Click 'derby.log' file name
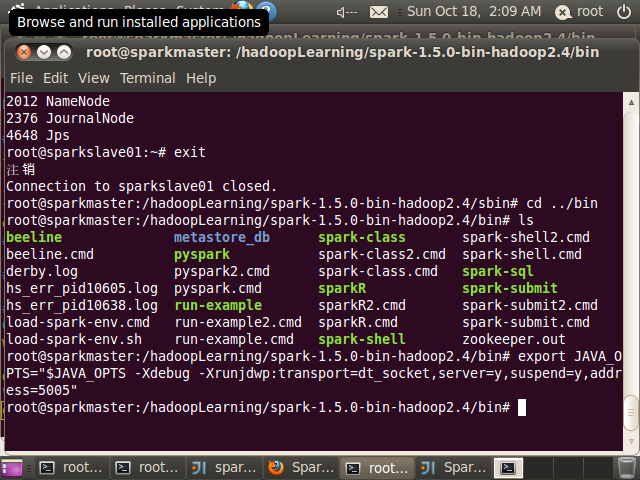640x480 pixels. coord(42,271)
